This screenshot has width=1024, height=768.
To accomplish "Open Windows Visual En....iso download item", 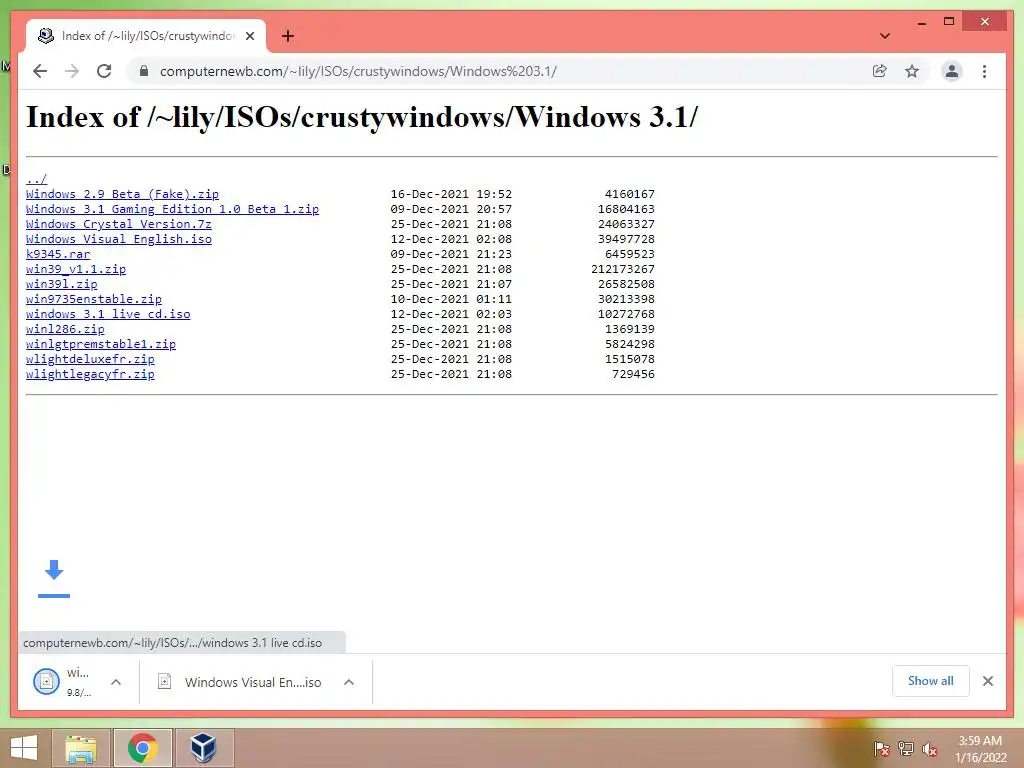I will (240, 682).
